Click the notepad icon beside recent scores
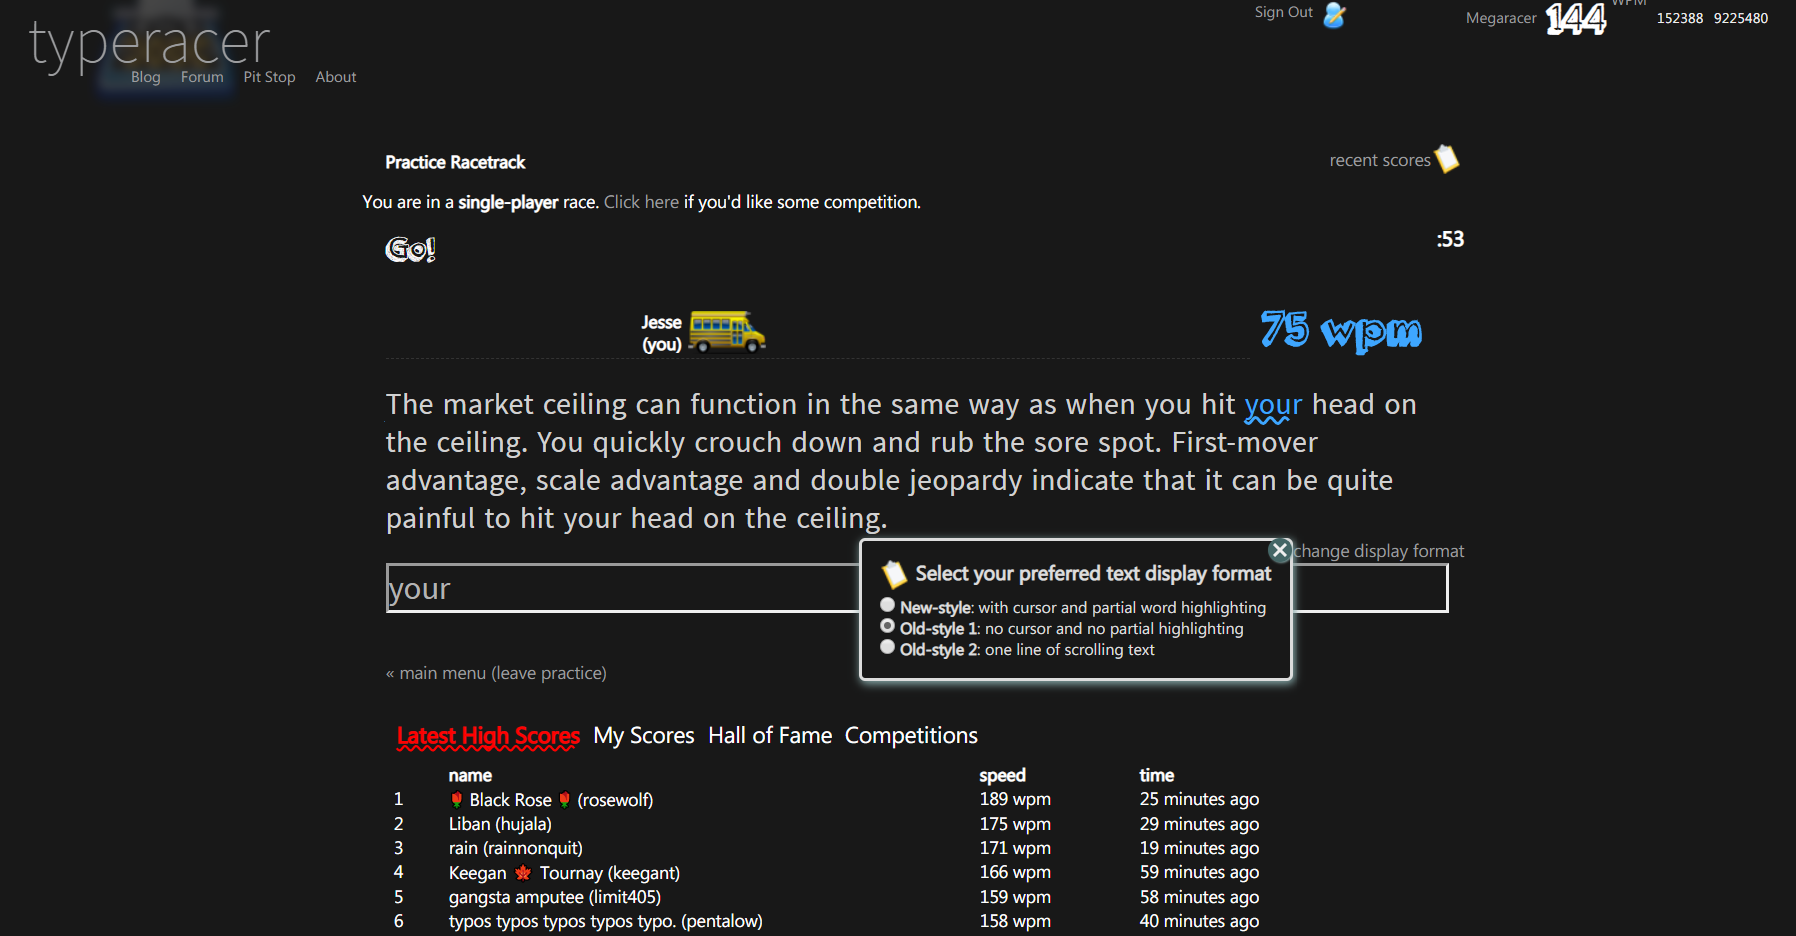The width and height of the screenshot is (1796, 936). [1447, 159]
